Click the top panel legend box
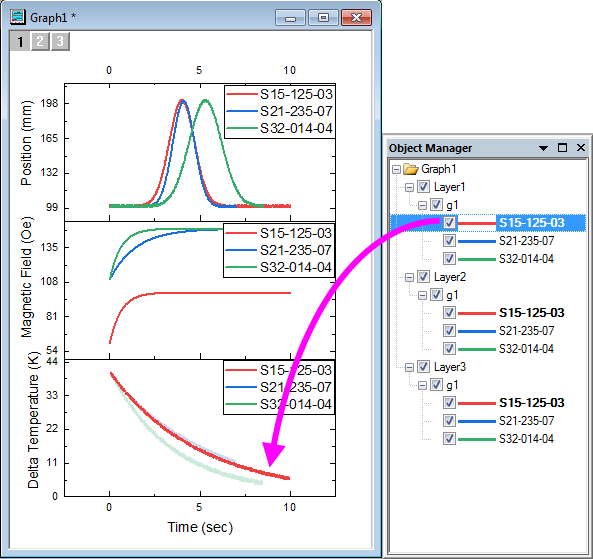Screen dimensions: 593x559 pos(280,112)
